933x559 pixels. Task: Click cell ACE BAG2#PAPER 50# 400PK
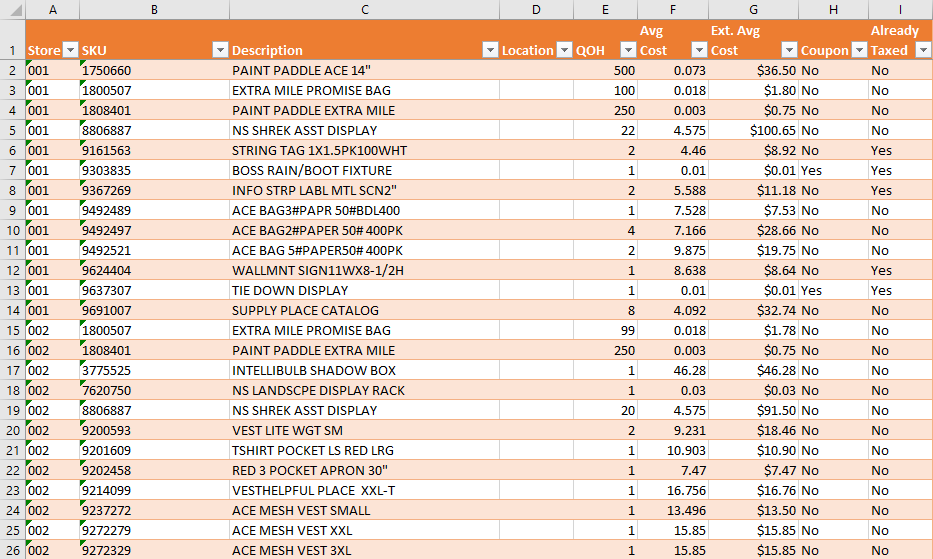click(364, 230)
